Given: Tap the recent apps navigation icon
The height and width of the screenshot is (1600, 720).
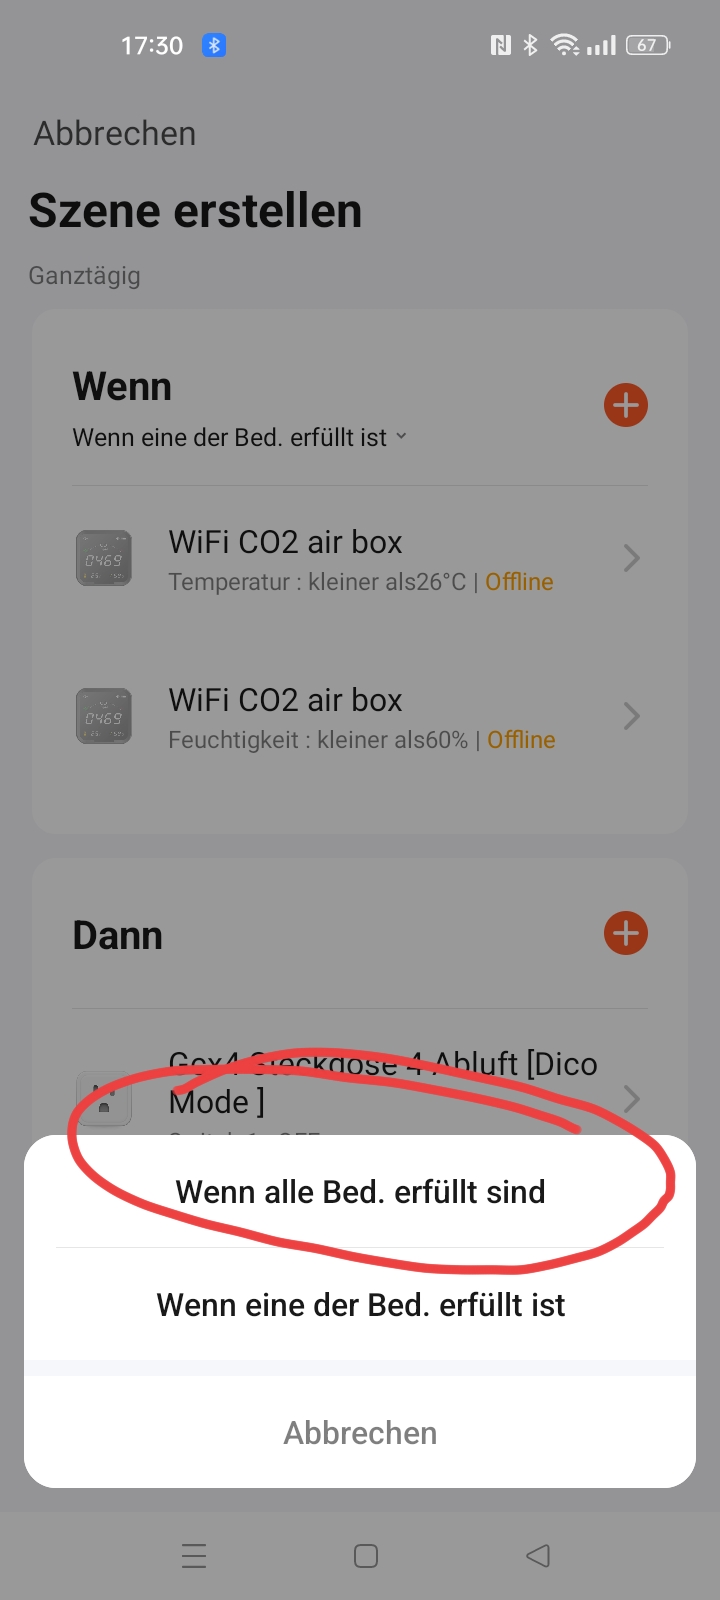Looking at the screenshot, I should pos(194,1556).
